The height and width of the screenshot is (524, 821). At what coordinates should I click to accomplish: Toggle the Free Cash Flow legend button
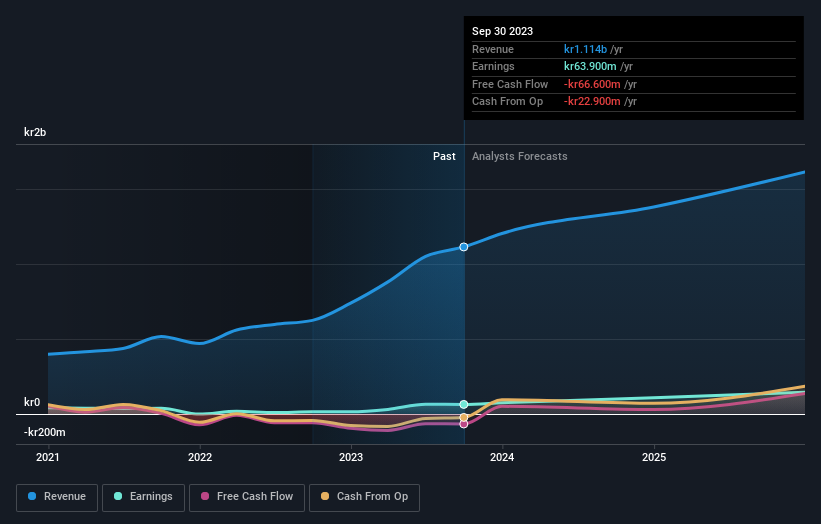click(247, 497)
